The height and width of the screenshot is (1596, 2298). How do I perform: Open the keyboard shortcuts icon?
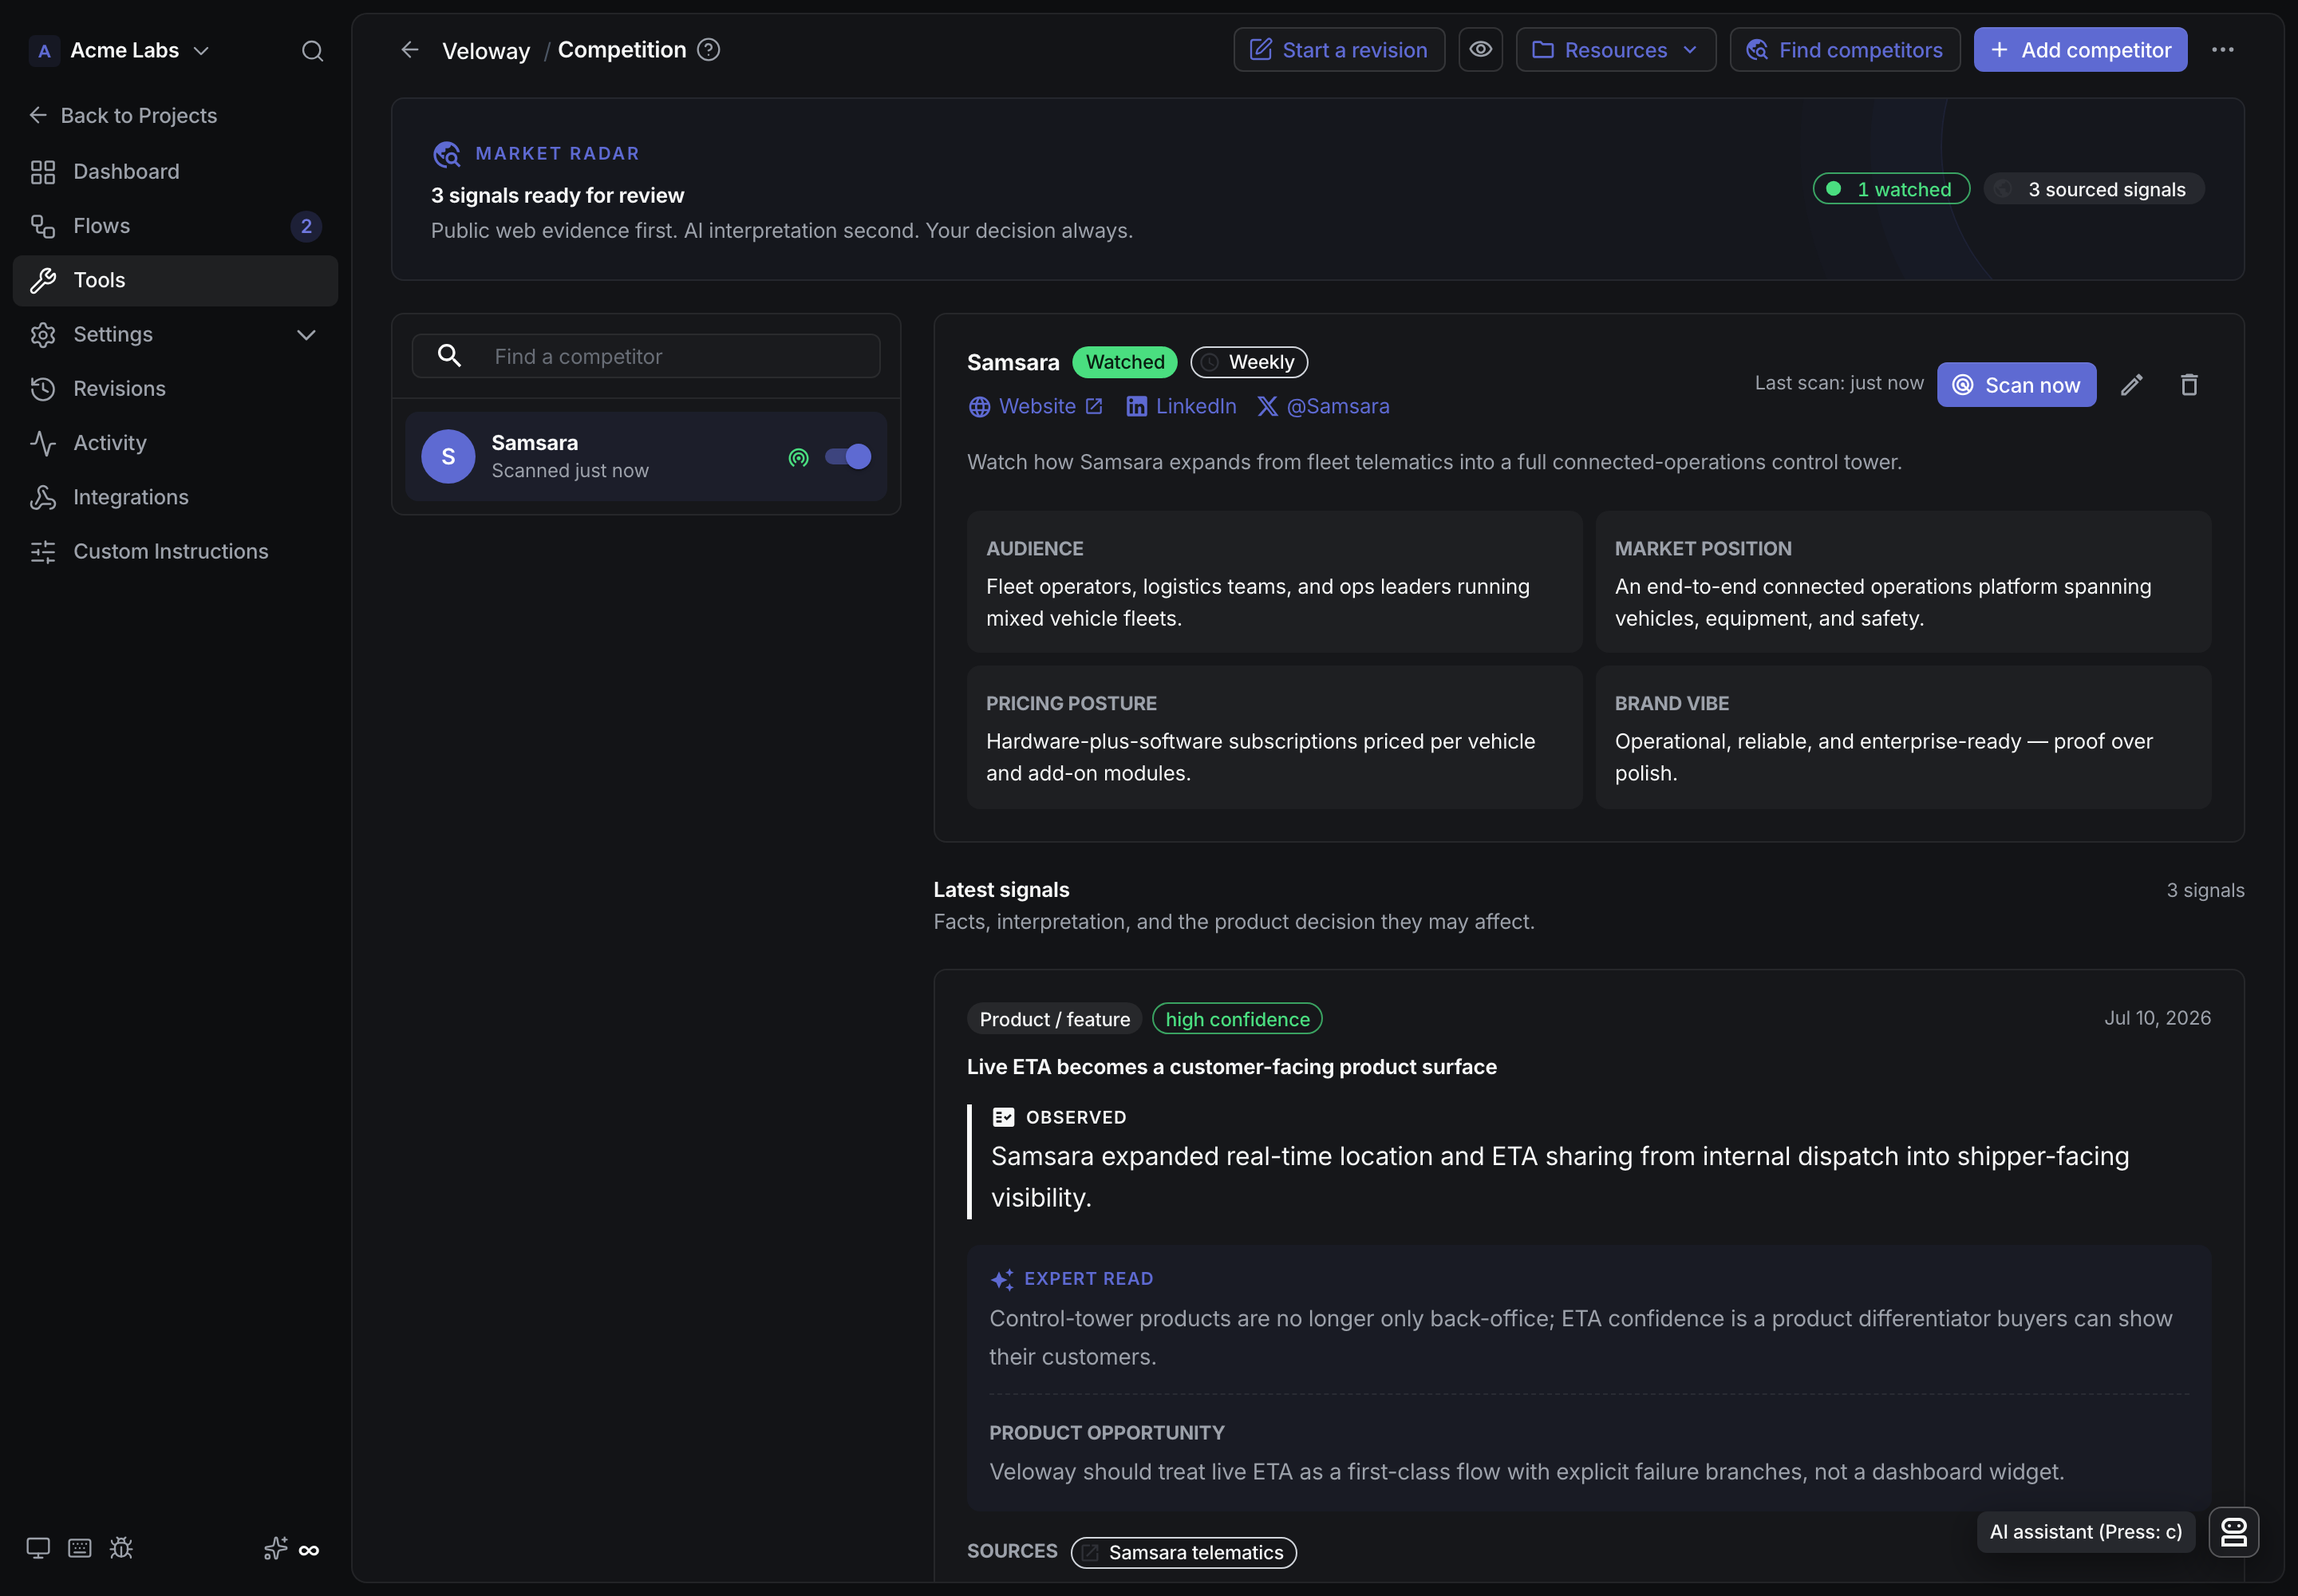(80, 1548)
